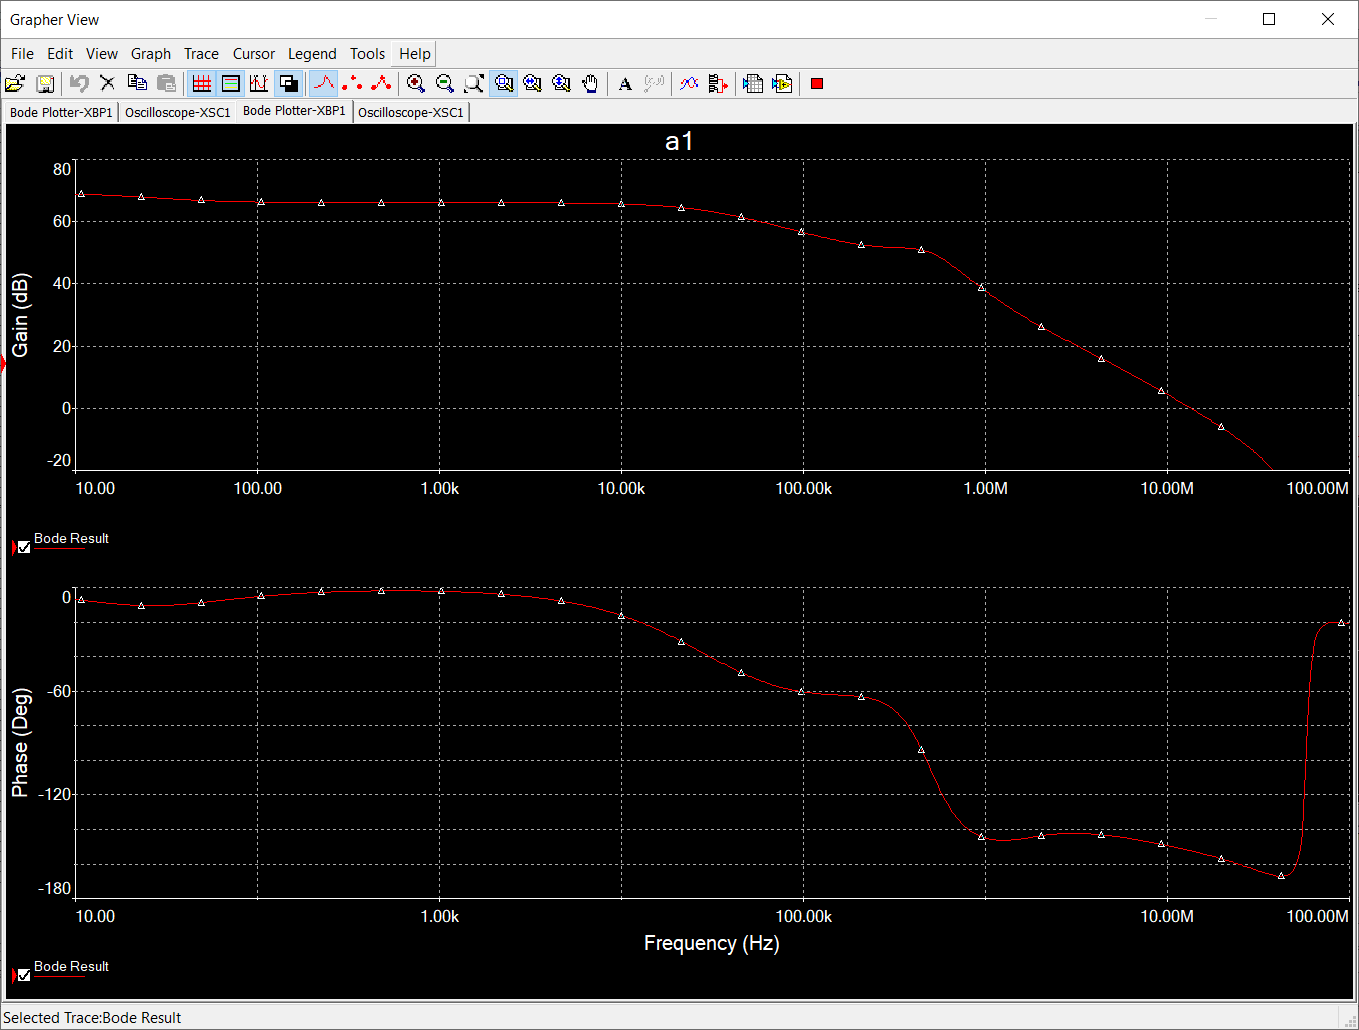
Task: Select the show symbols only icon
Action: [352, 84]
